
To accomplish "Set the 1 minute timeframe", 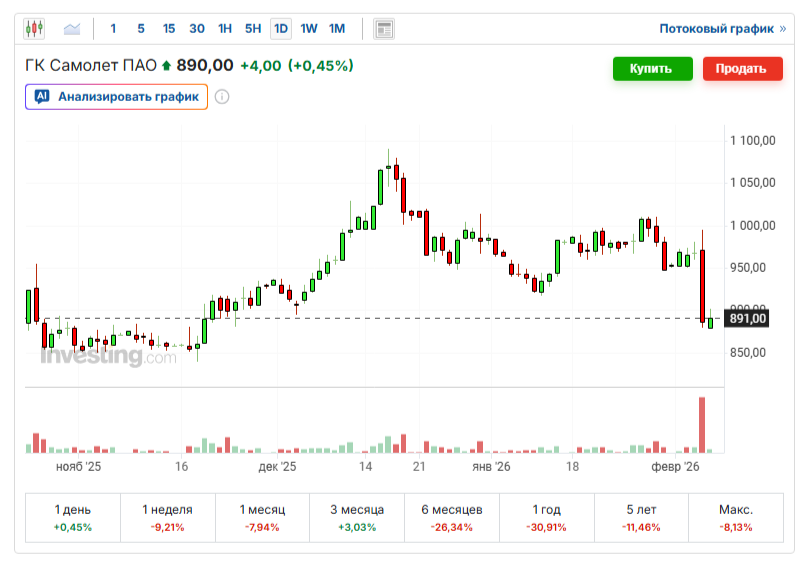I will 113,29.
